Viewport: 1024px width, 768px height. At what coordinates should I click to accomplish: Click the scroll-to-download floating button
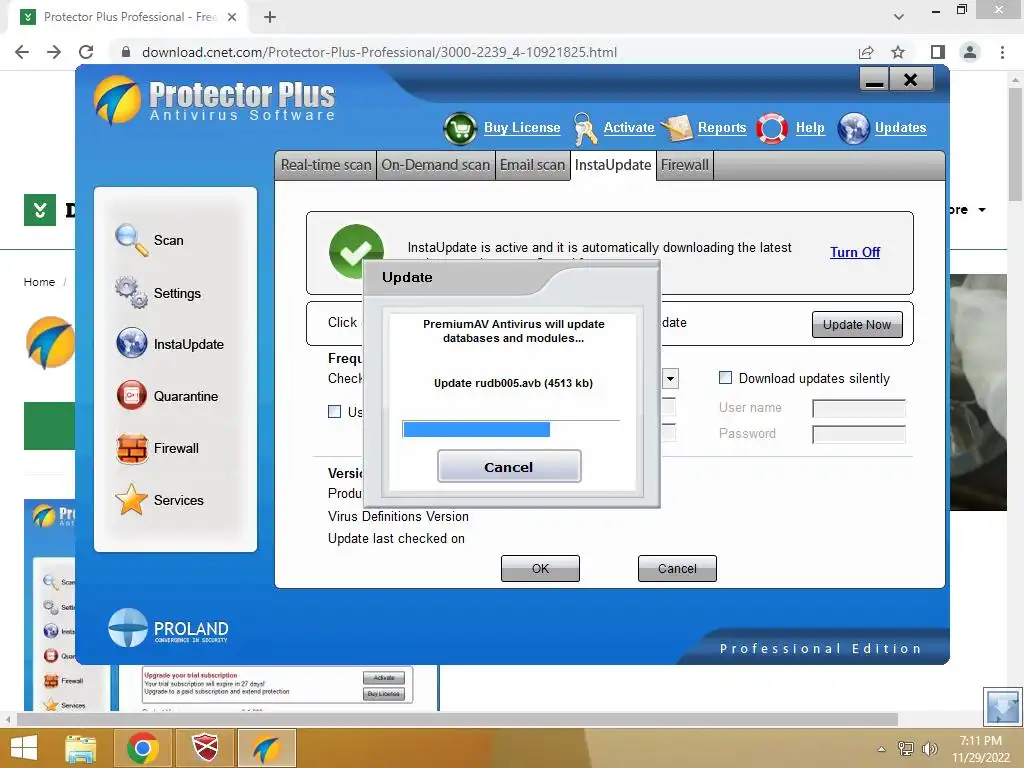click(1002, 707)
